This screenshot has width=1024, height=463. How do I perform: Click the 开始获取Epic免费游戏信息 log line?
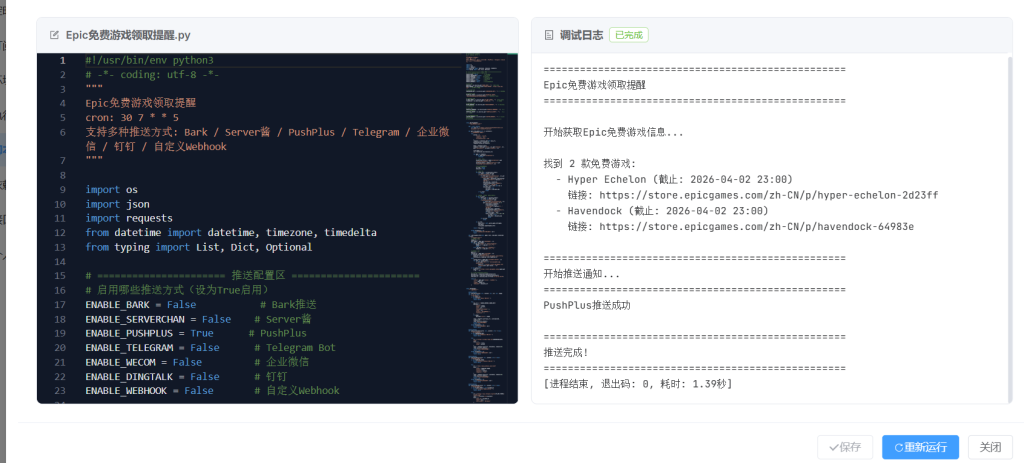[x=614, y=133]
